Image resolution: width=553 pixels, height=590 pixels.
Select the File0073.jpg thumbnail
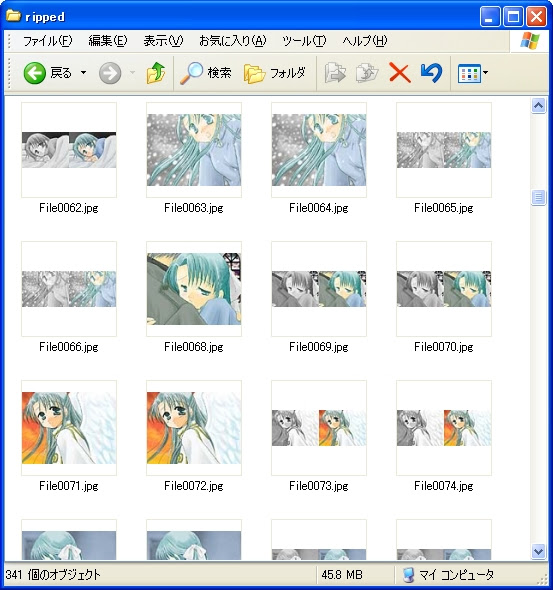319,428
